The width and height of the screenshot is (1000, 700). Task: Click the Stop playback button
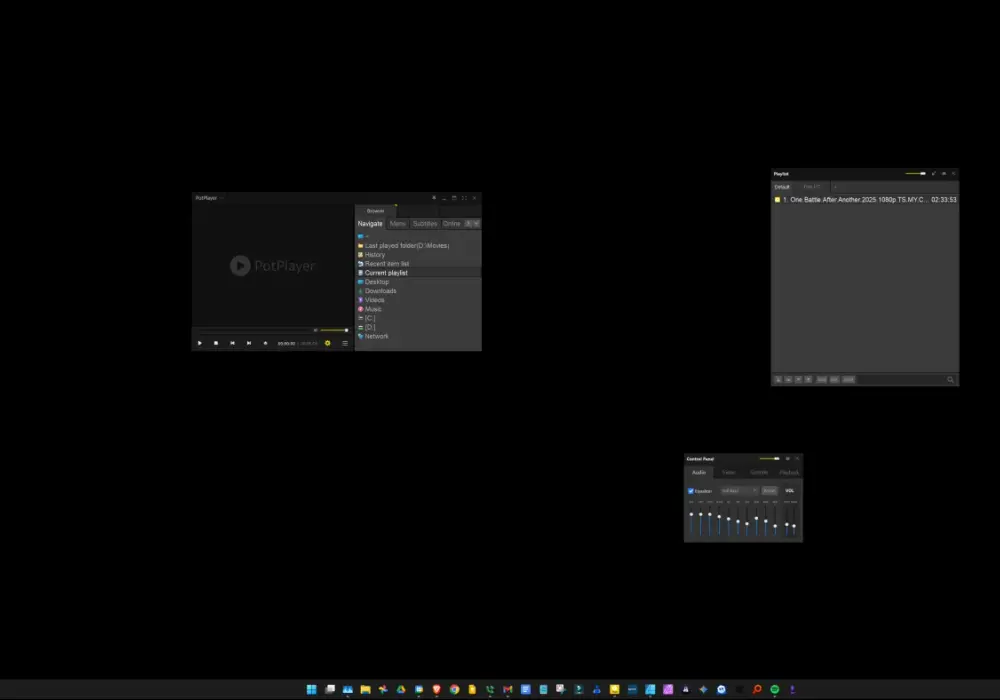point(216,343)
